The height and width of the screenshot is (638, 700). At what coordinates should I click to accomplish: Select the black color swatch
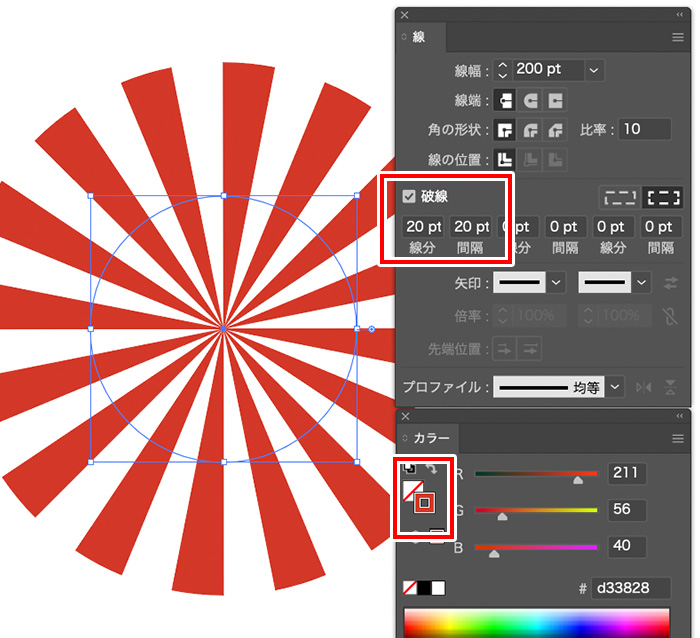(x=424, y=588)
